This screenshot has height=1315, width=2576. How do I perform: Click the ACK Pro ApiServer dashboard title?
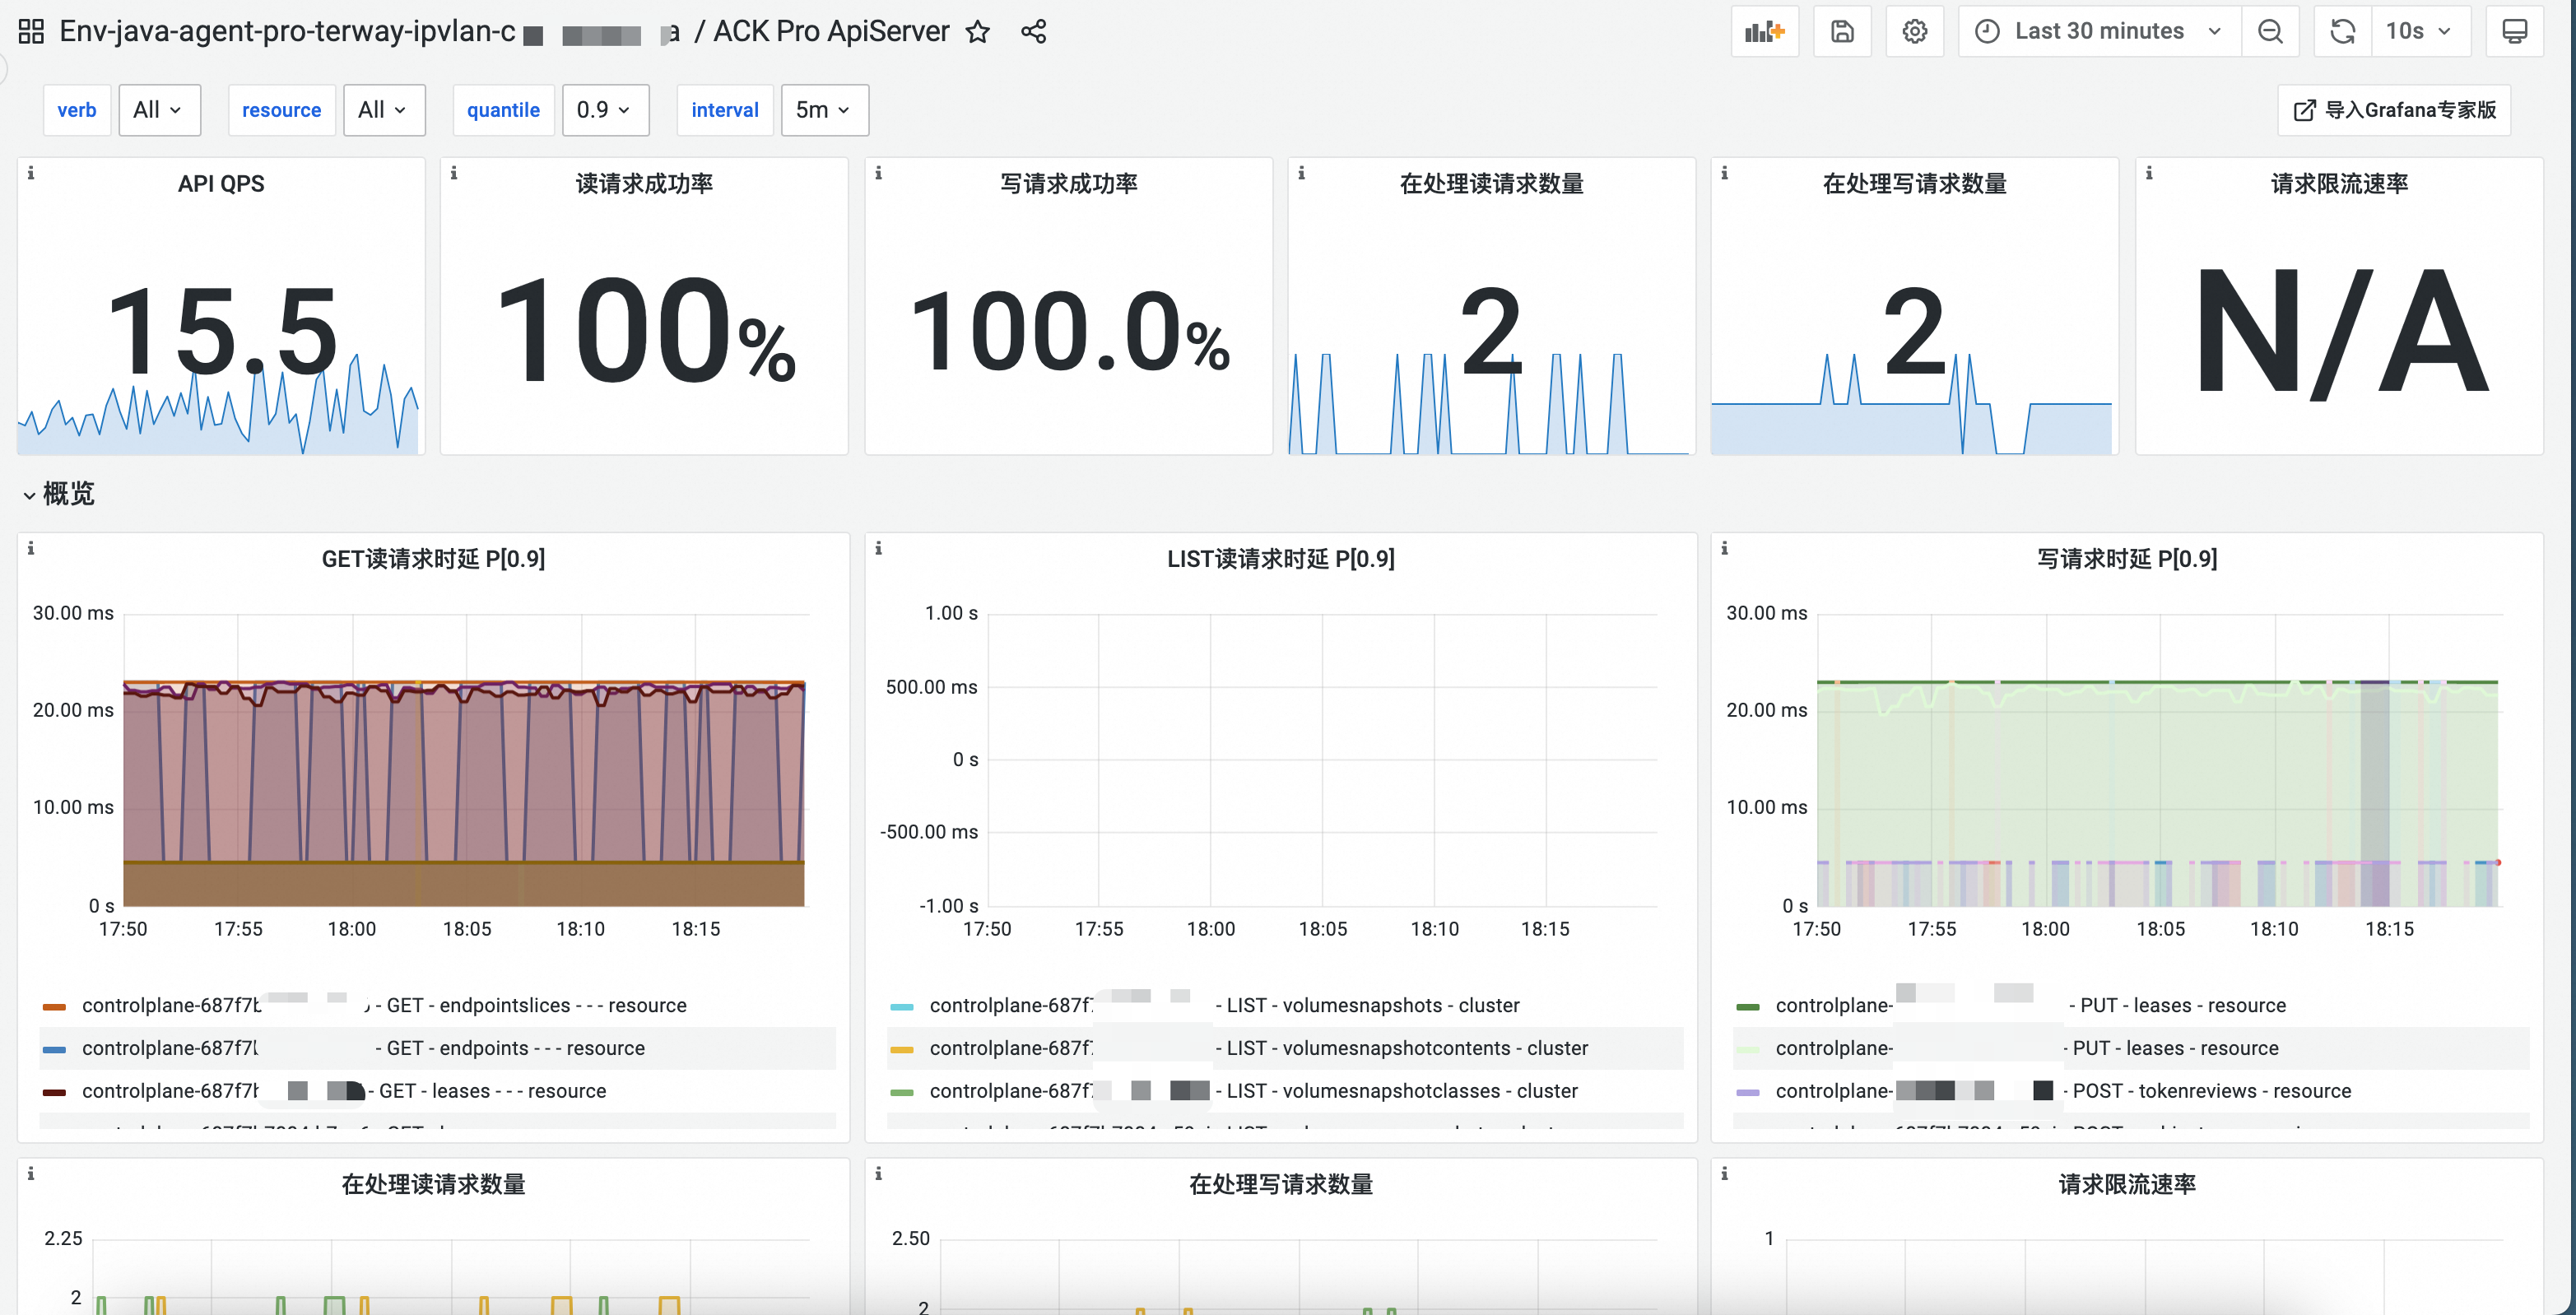point(831,32)
